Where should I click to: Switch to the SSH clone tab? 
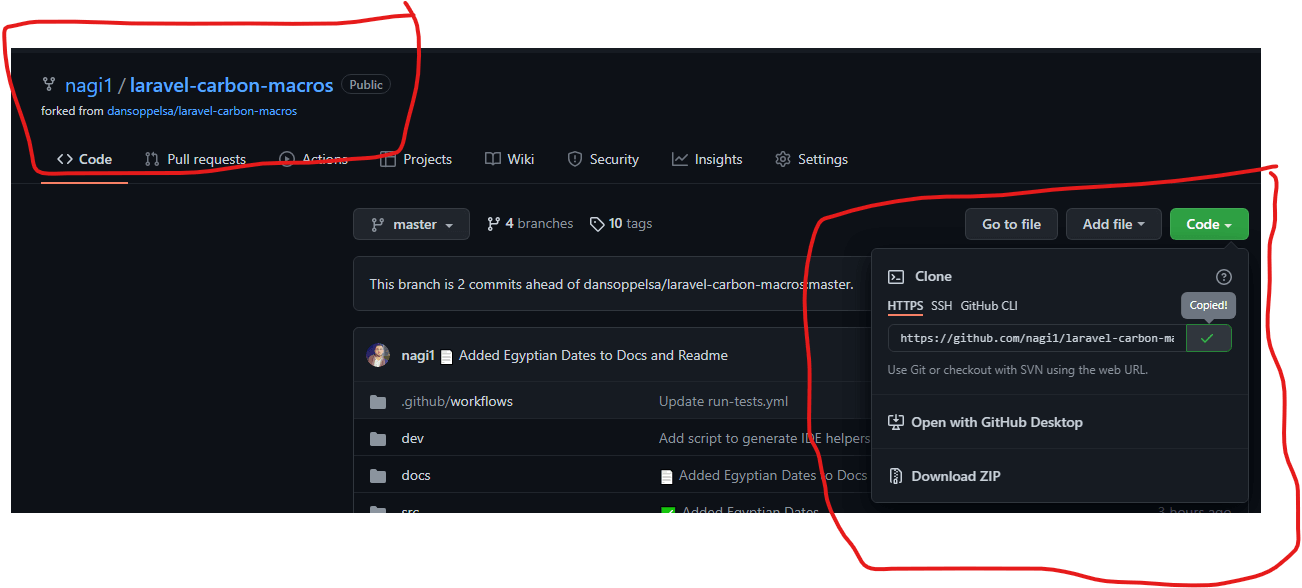point(941,306)
